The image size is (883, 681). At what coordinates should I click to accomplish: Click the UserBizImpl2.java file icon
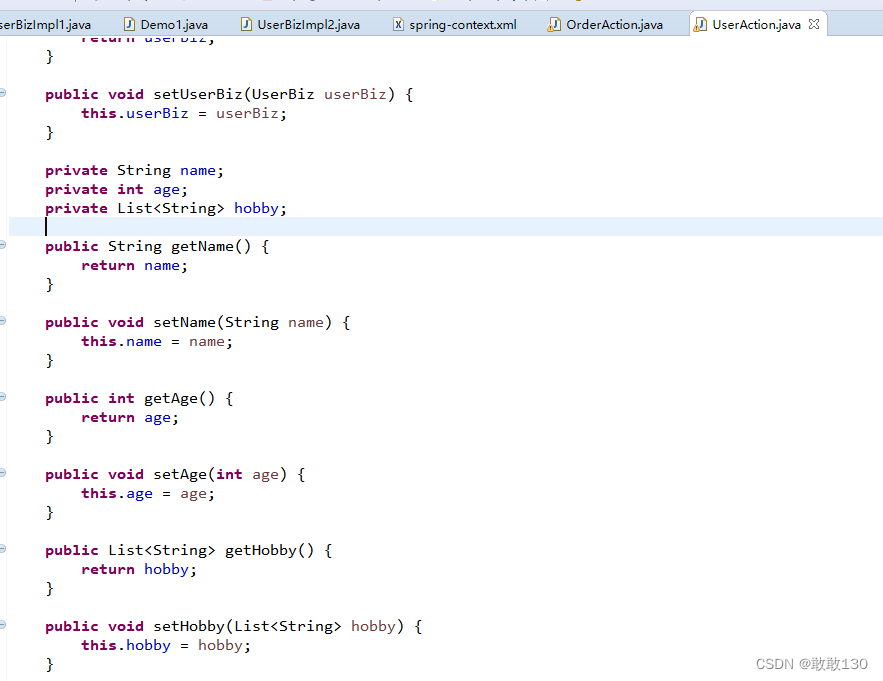pyautogui.click(x=246, y=24)
